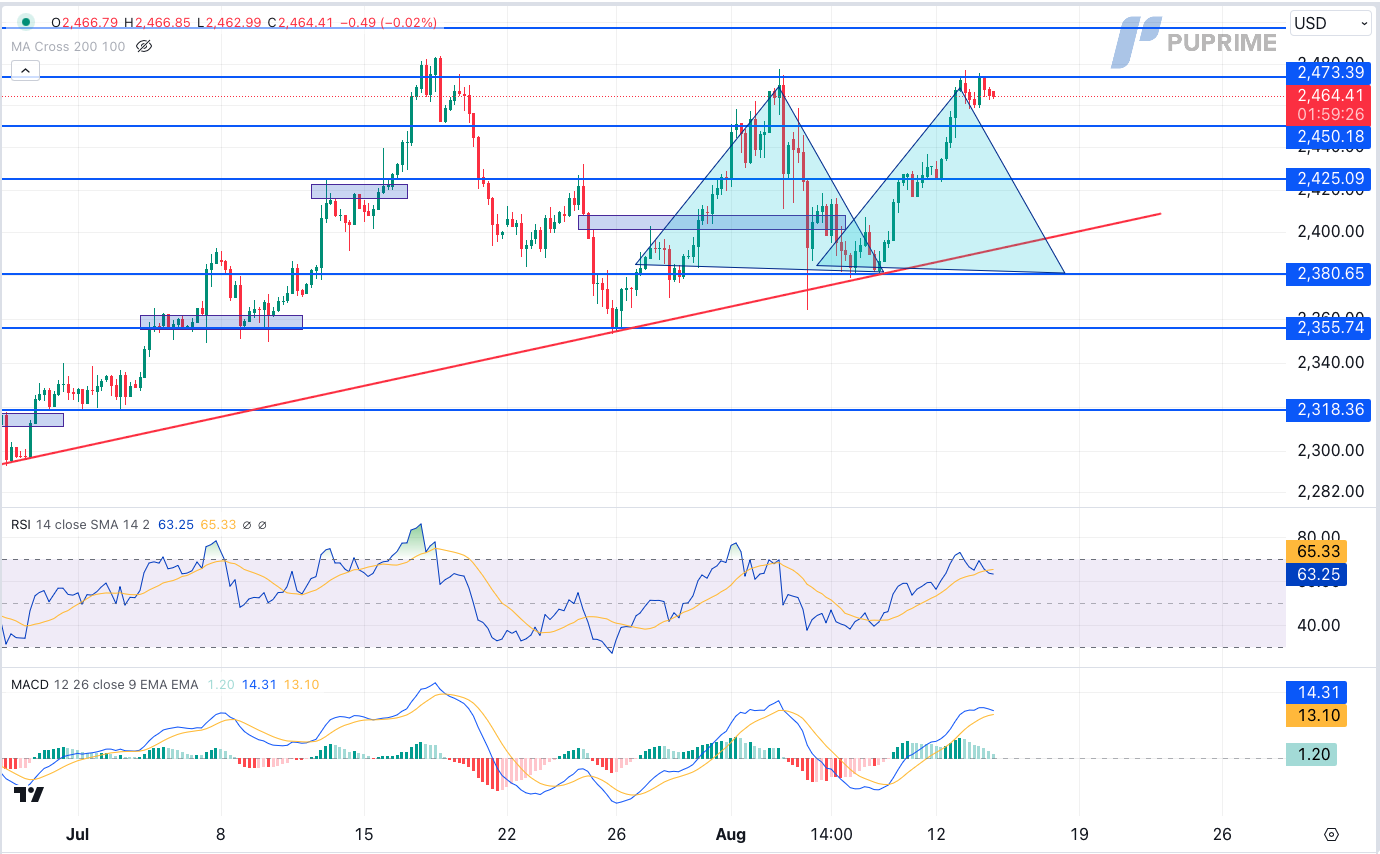
Task: Open chart settings gear near the time axis
Action: coord(1331,834)
